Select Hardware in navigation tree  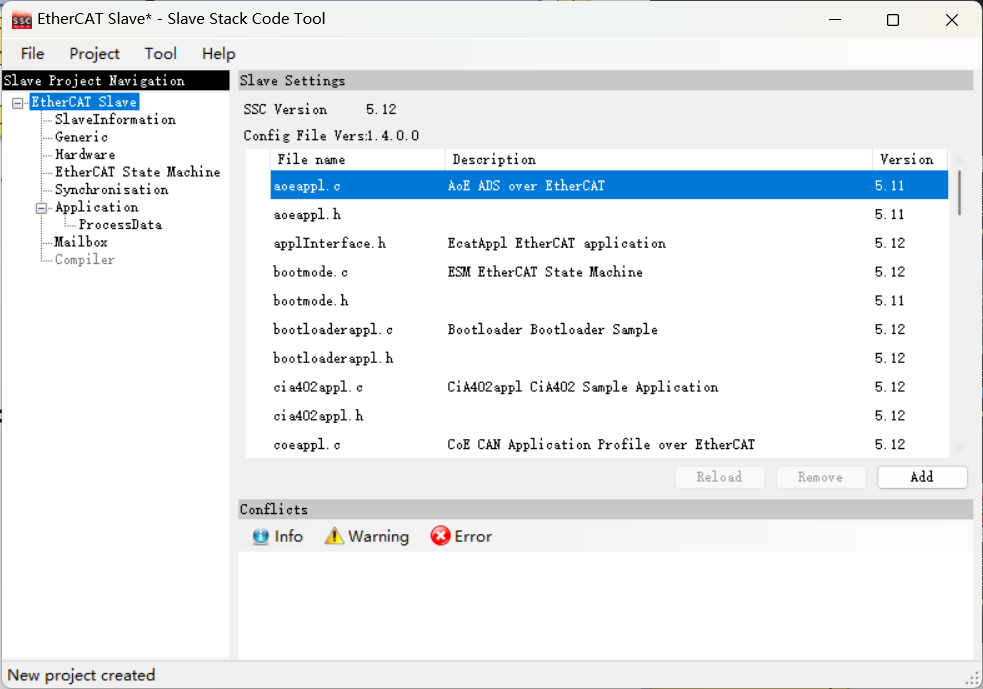[85, 154]
